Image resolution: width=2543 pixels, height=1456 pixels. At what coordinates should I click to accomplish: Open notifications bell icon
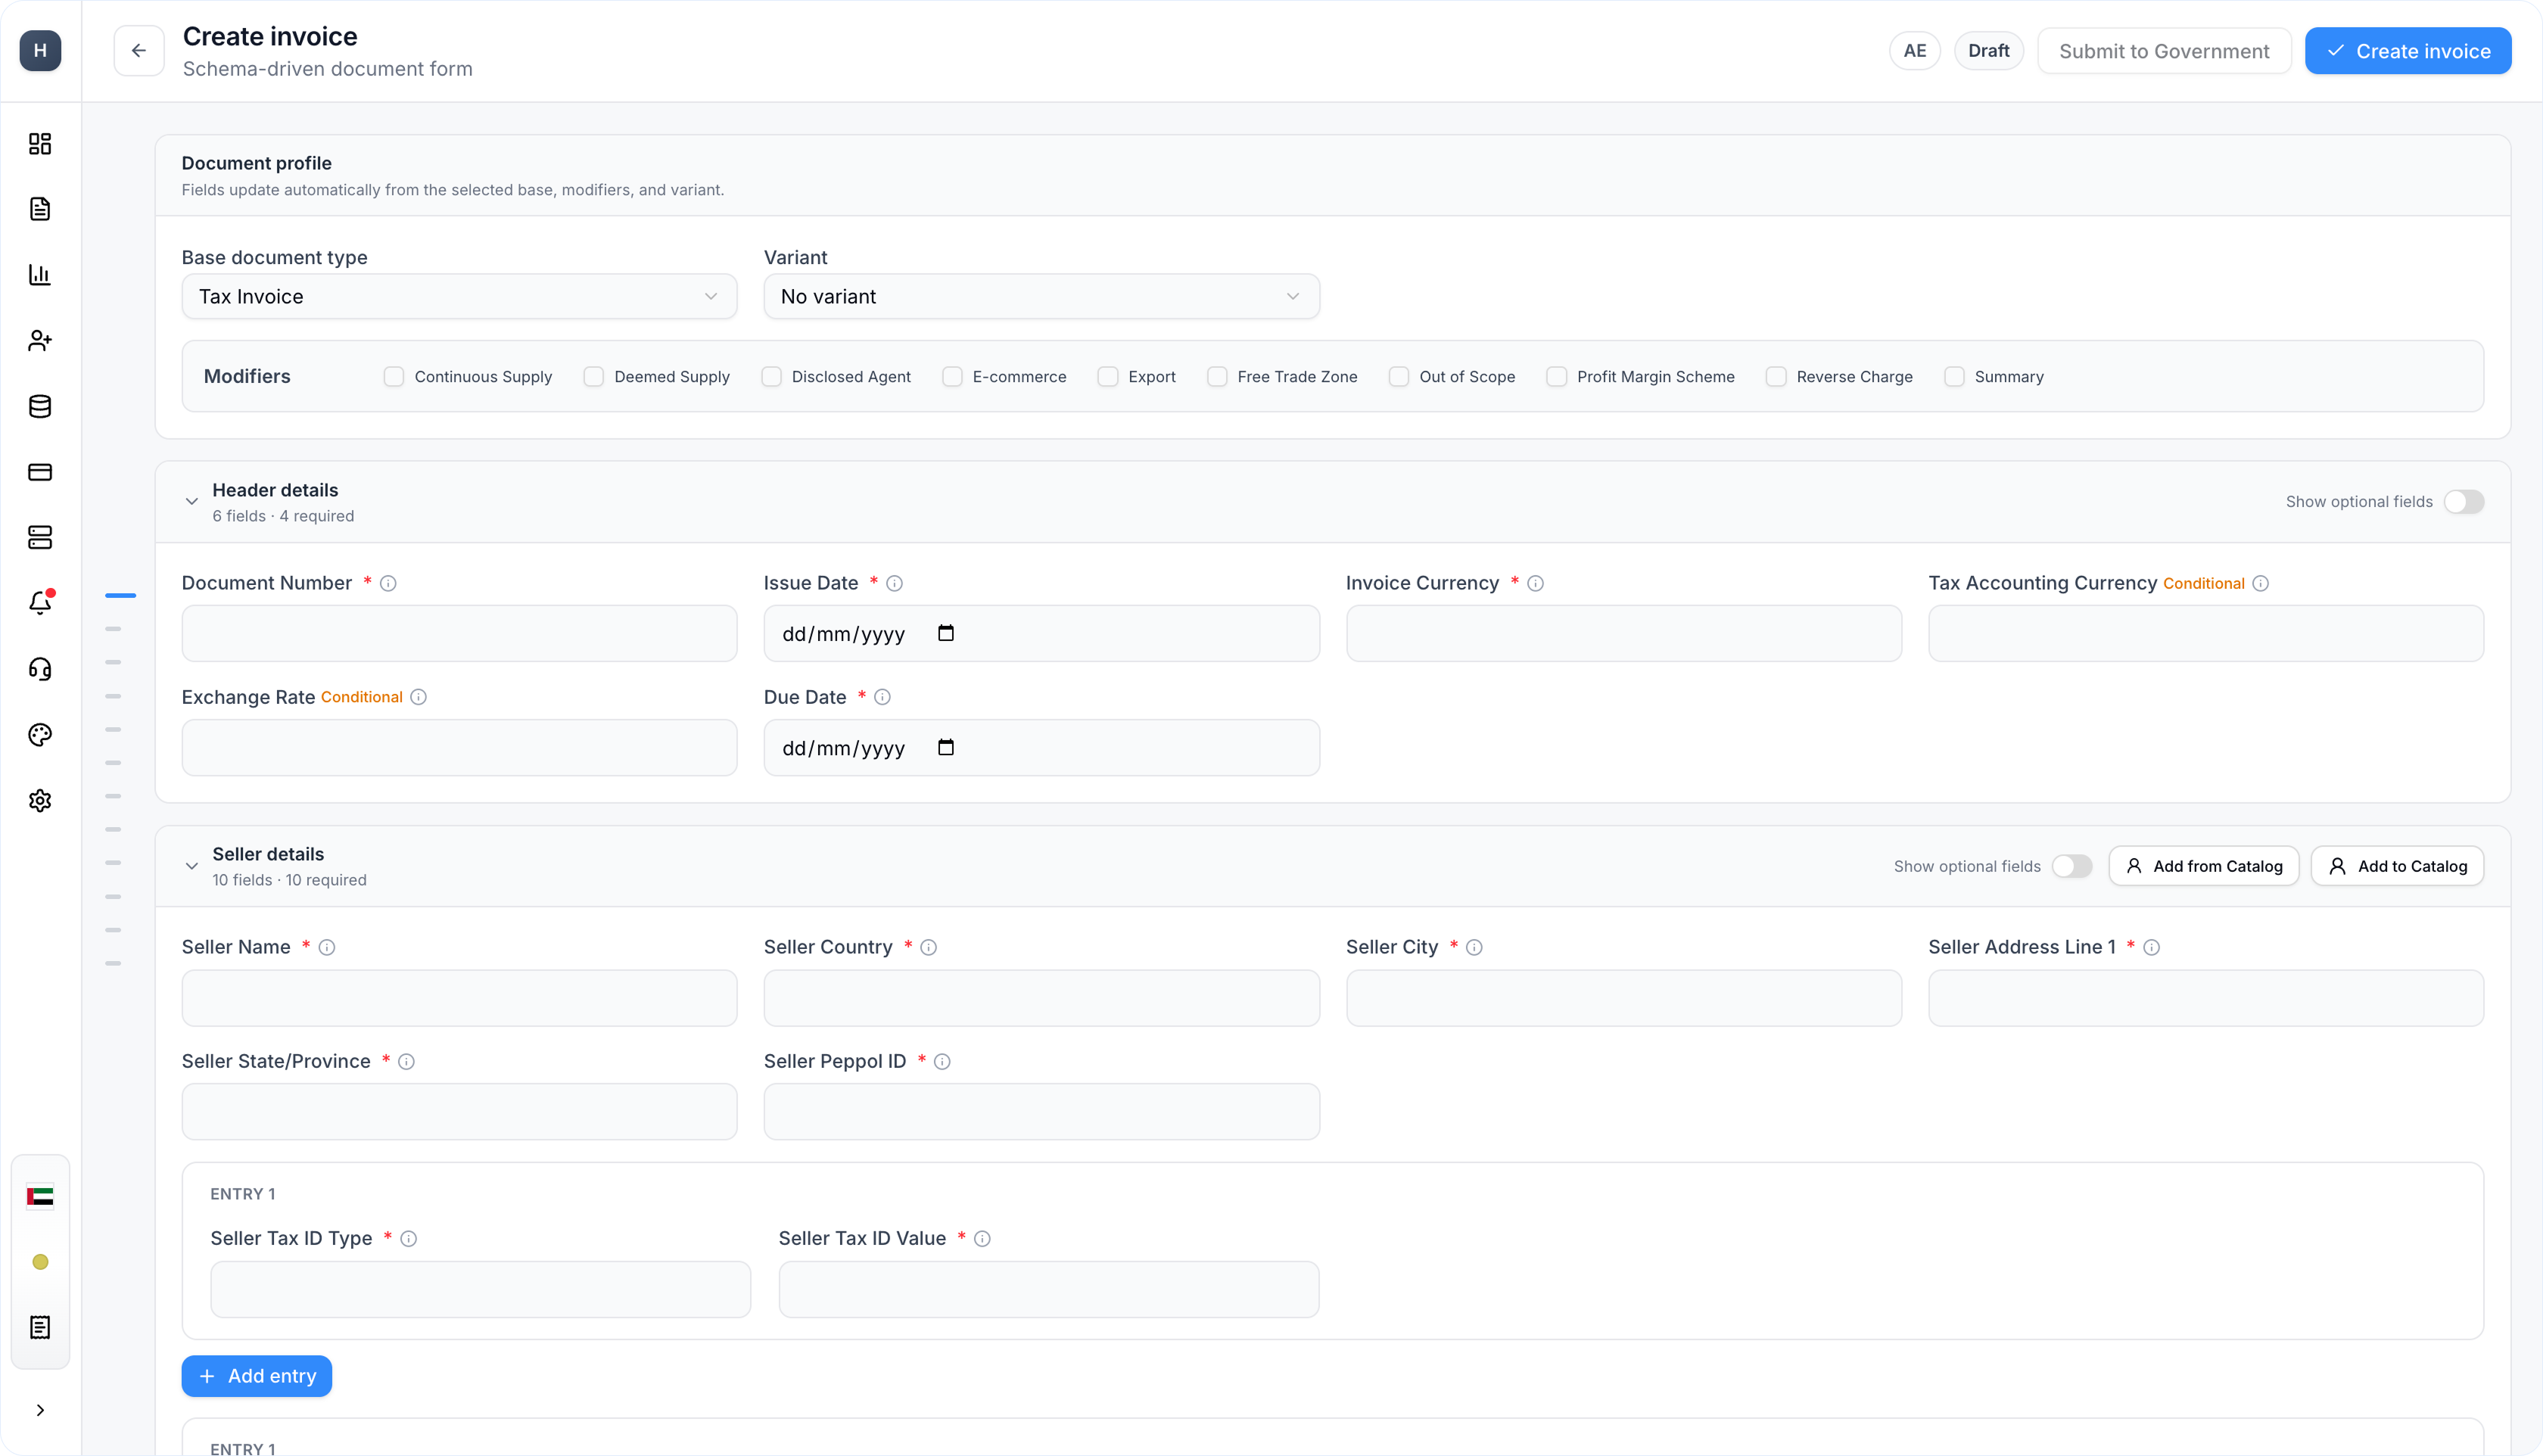click(x=40, y=603)
